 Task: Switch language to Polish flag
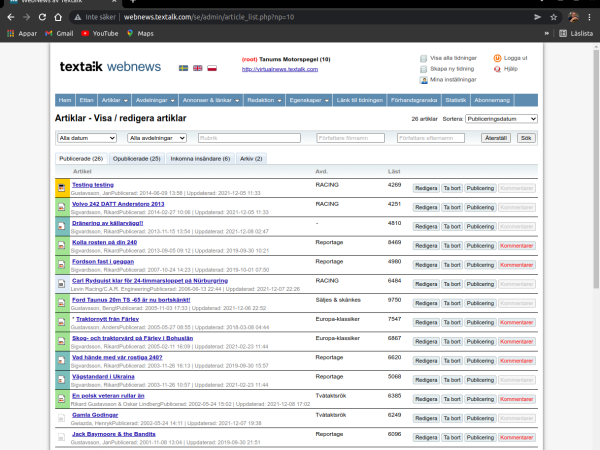click(x=212, y=68)
